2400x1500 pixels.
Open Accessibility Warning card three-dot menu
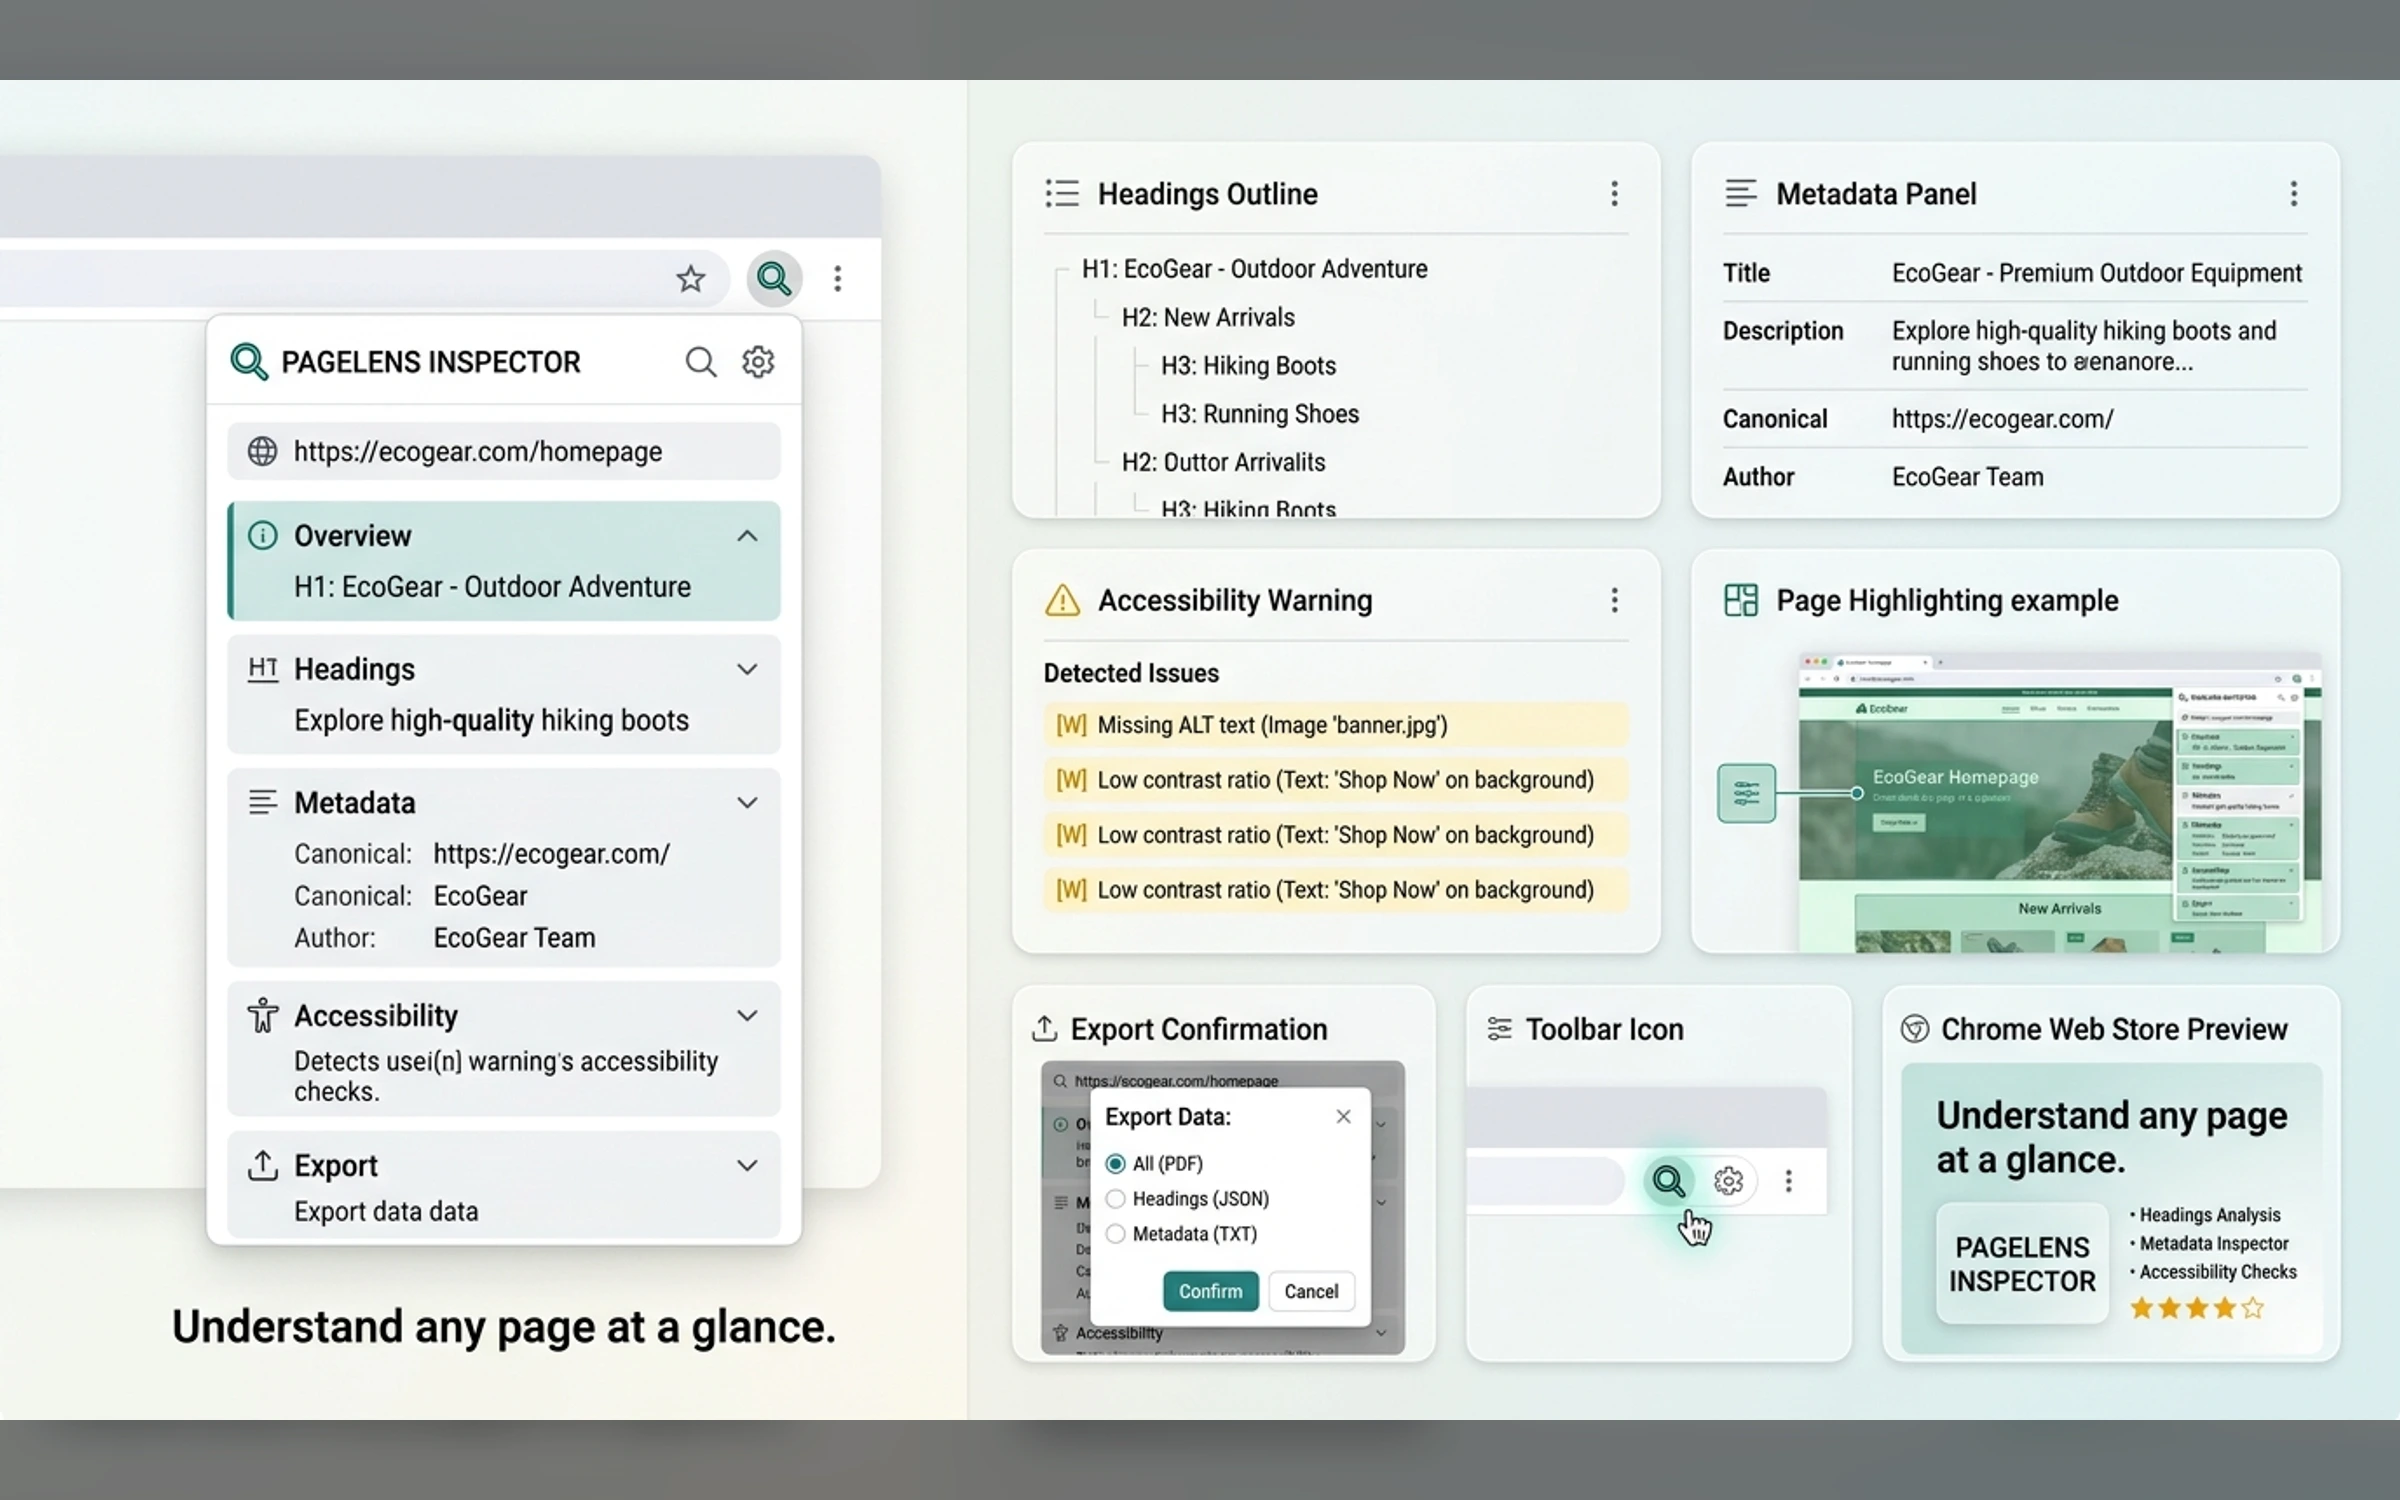pos(1614,600)
